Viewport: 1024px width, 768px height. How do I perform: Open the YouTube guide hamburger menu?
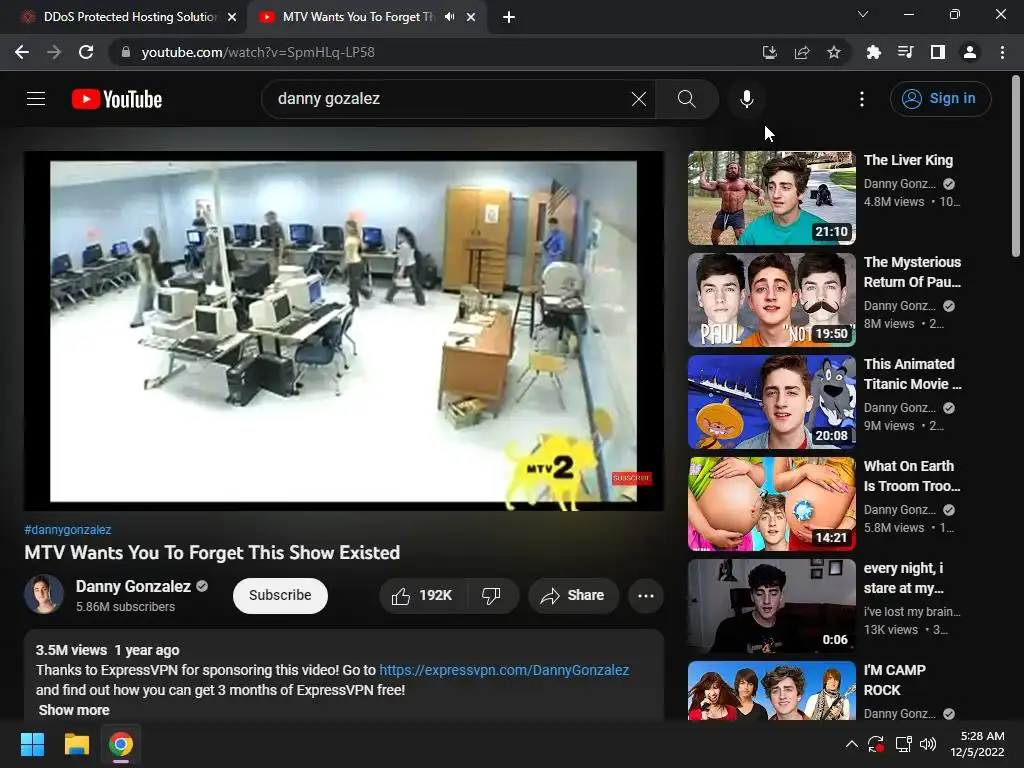pyautogui.click(x=36, y=99)
